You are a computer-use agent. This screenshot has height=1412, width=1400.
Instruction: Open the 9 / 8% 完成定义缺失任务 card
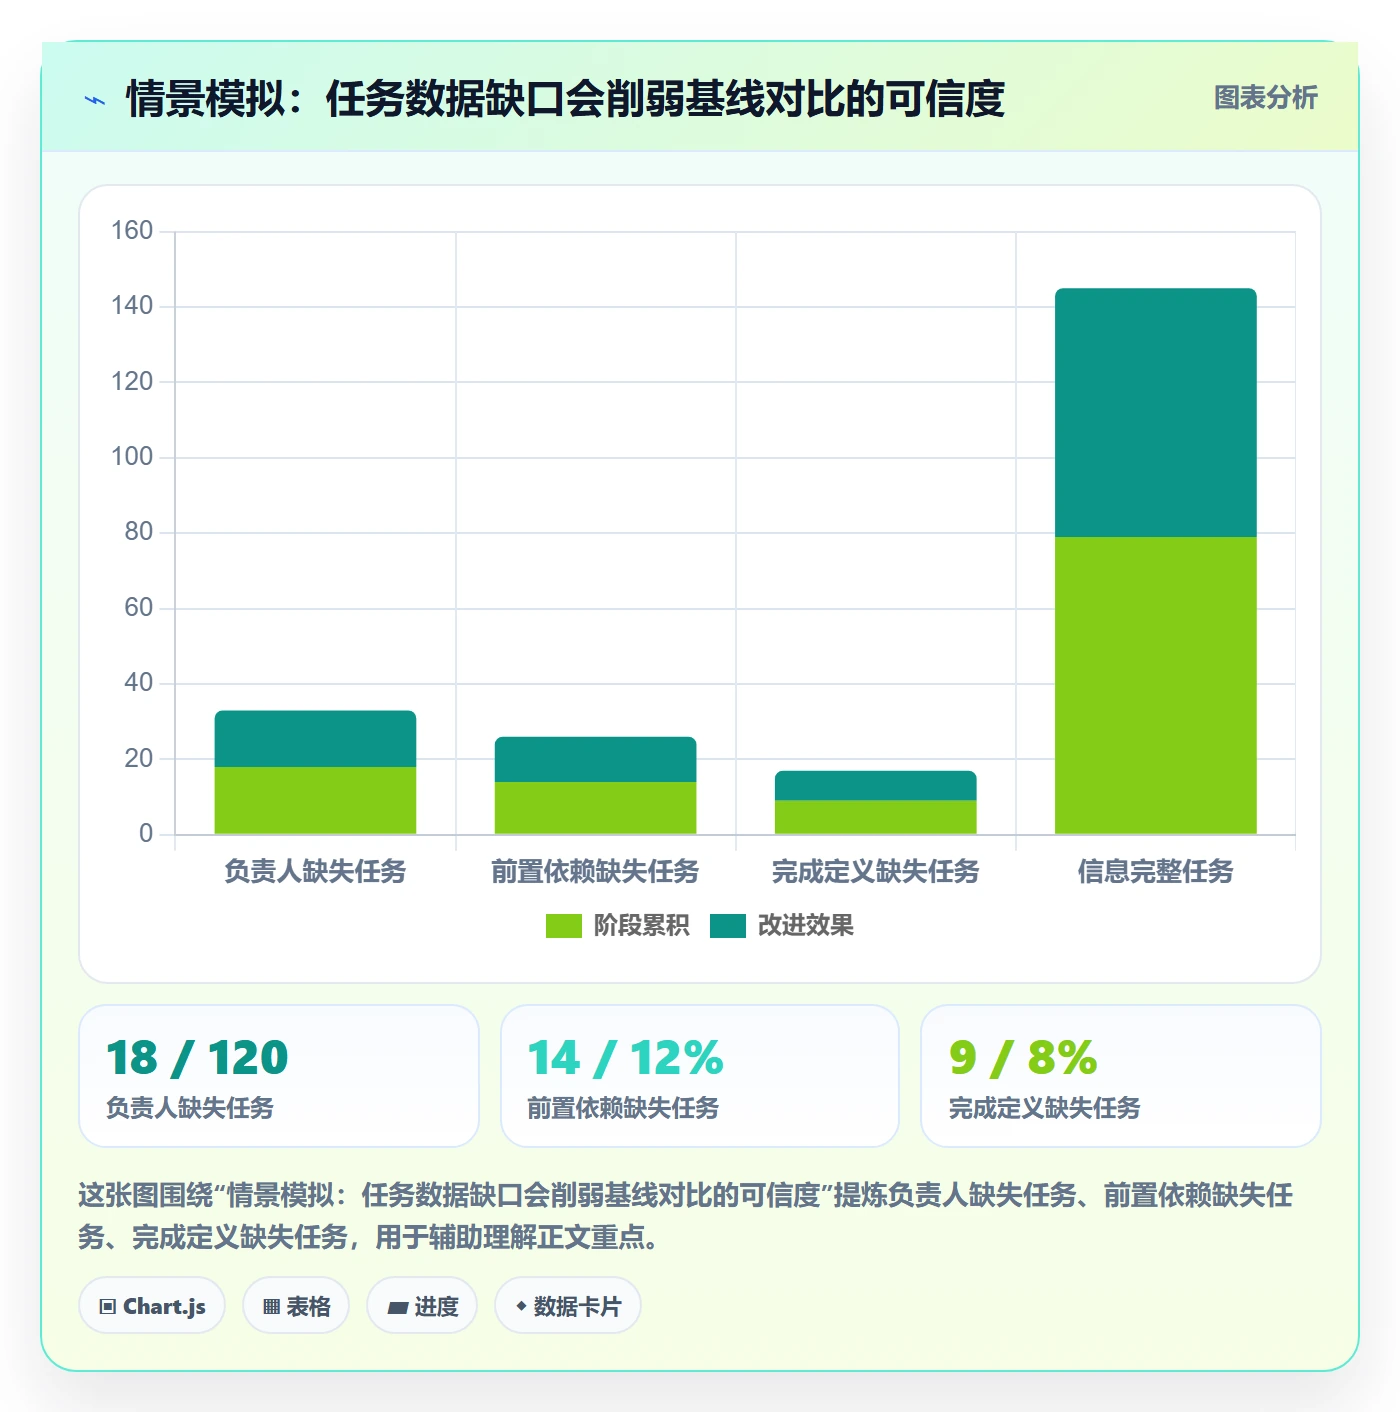pos(1121,1076)
